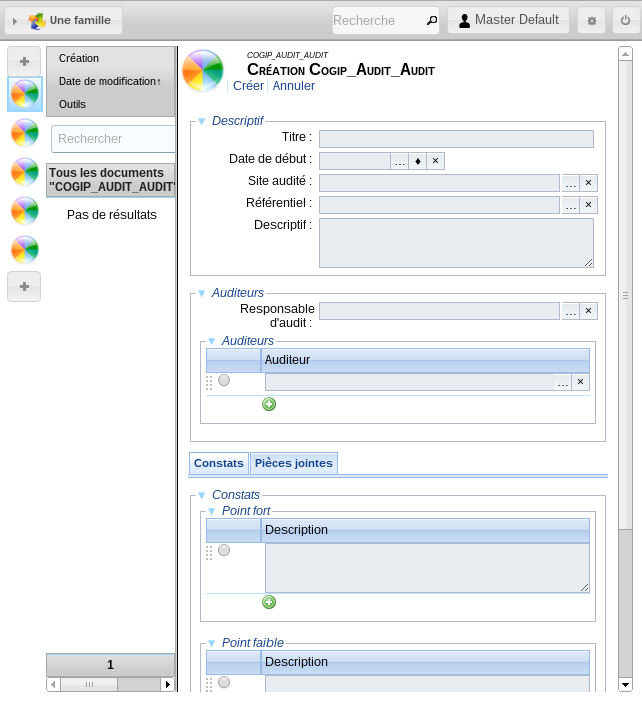
Task: Select the first highlighted family icon in sidebar
Action: [25, 94]
